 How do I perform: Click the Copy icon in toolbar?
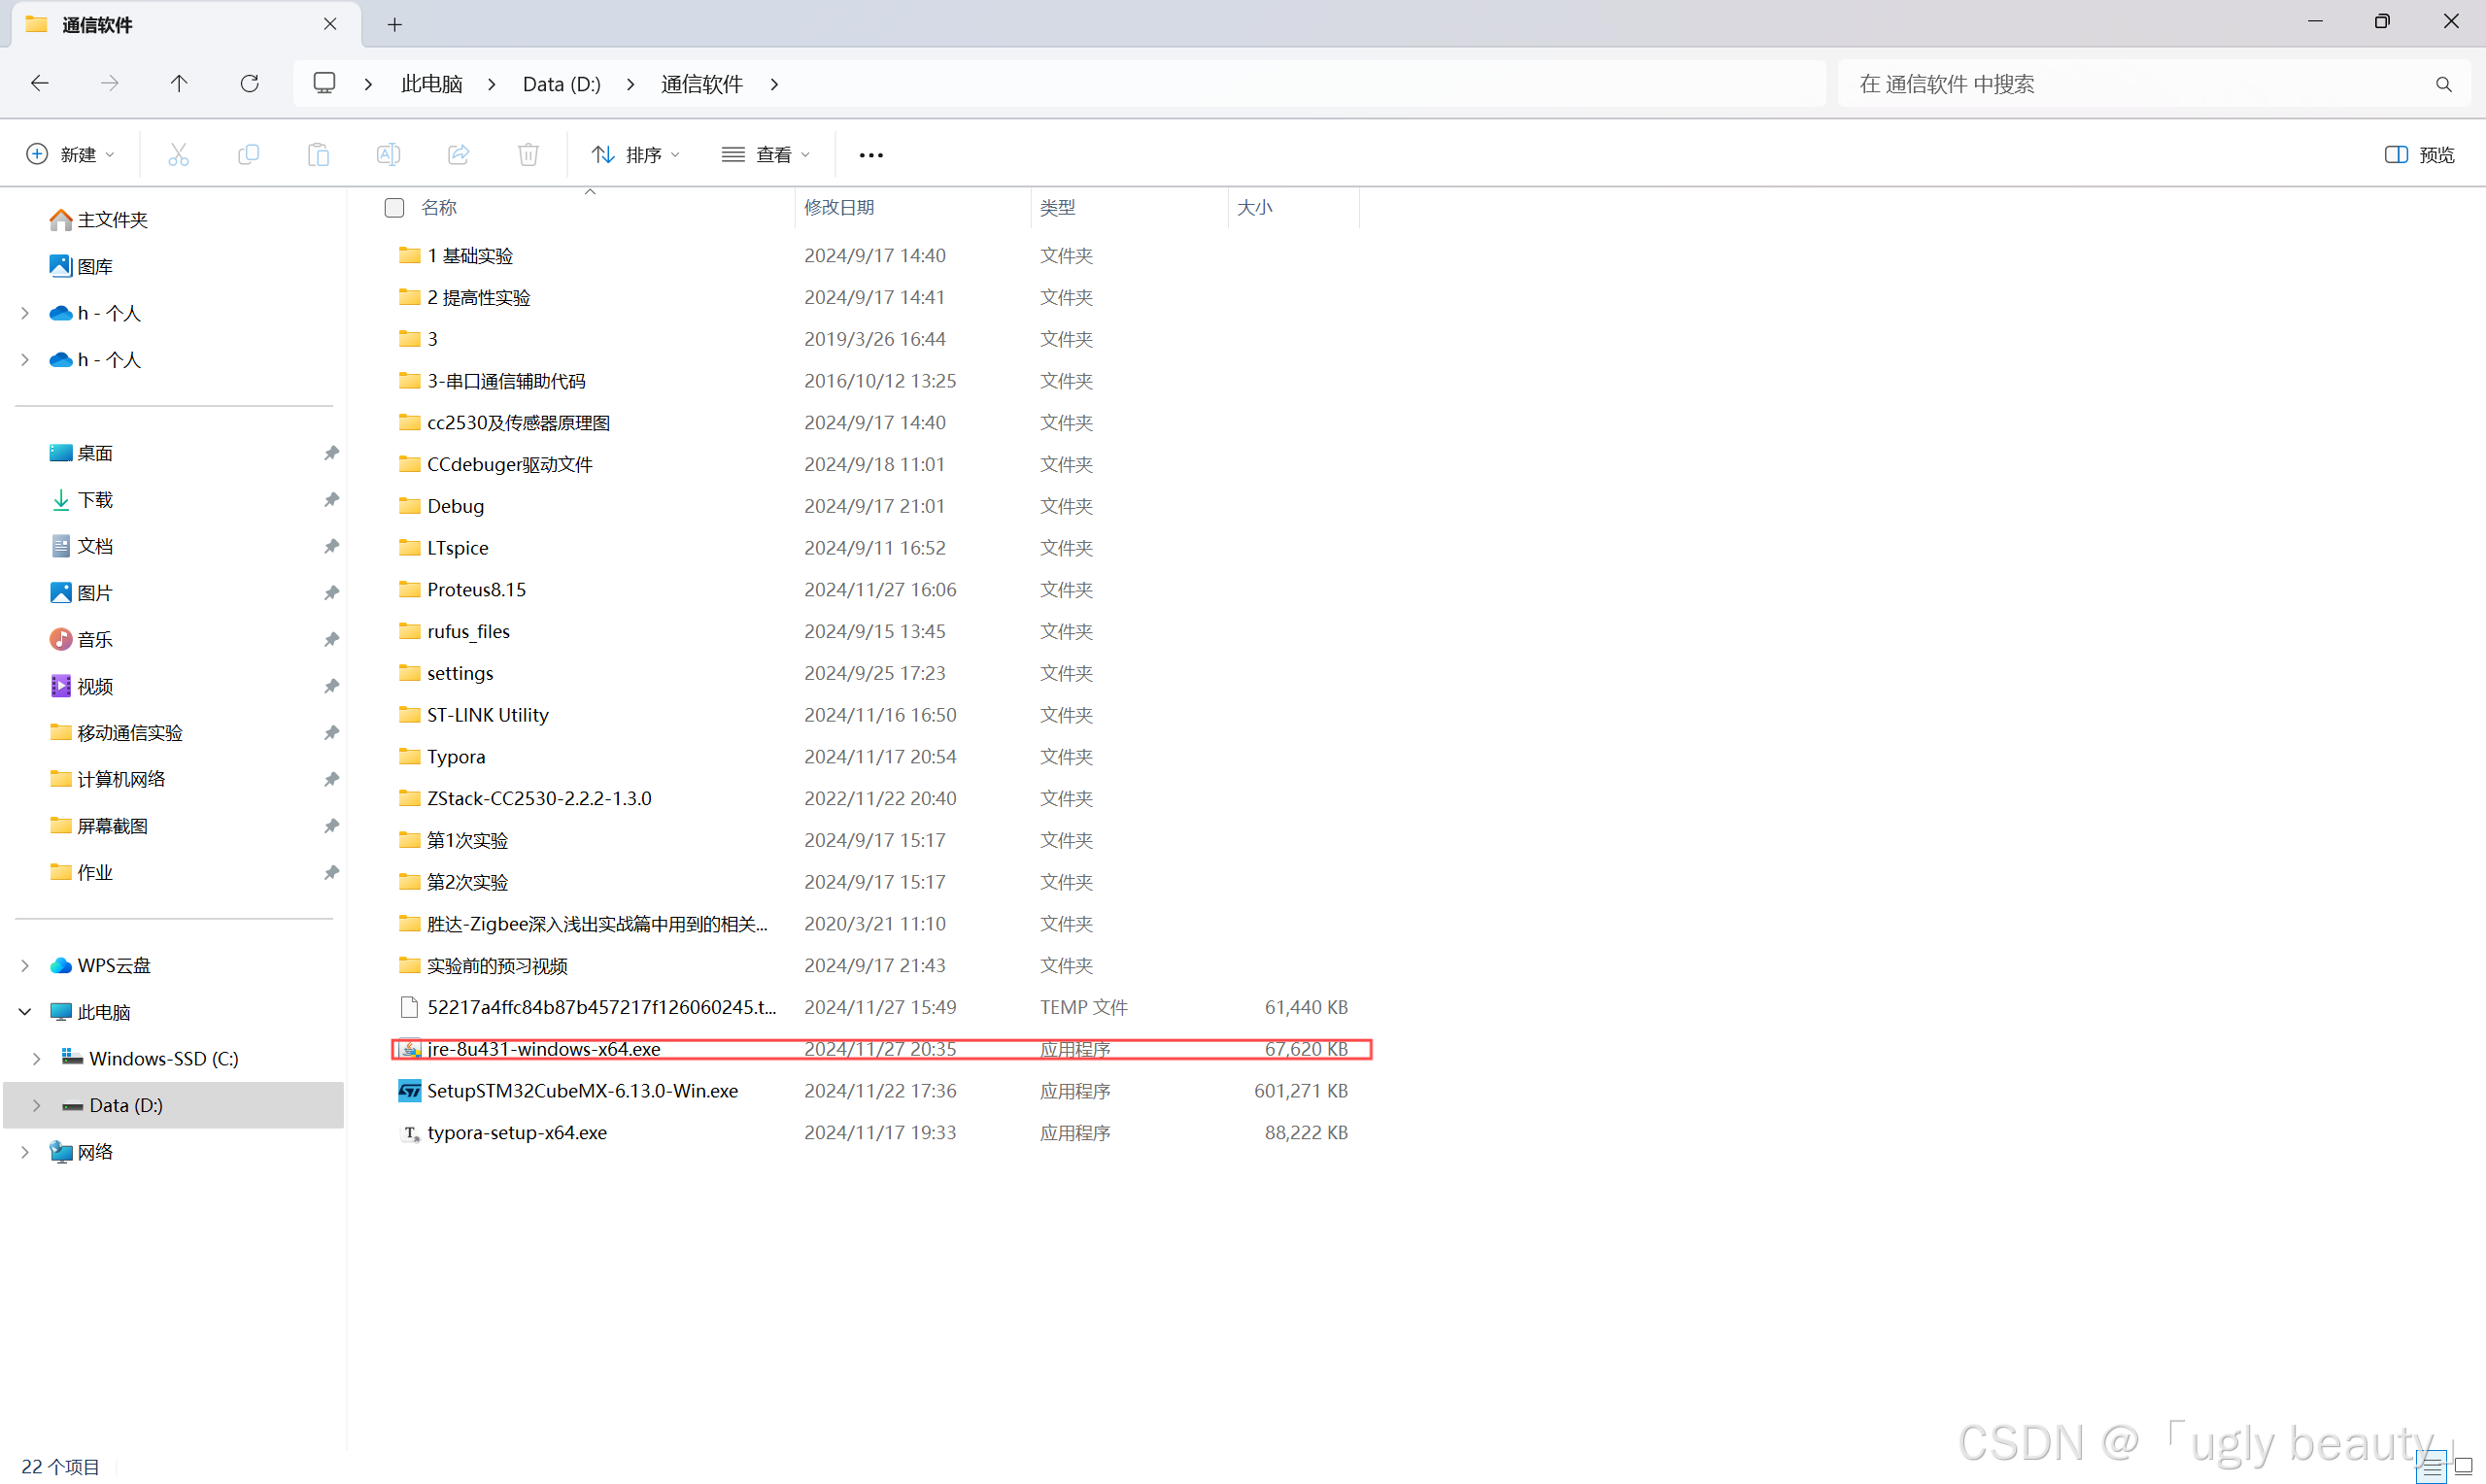248,154
